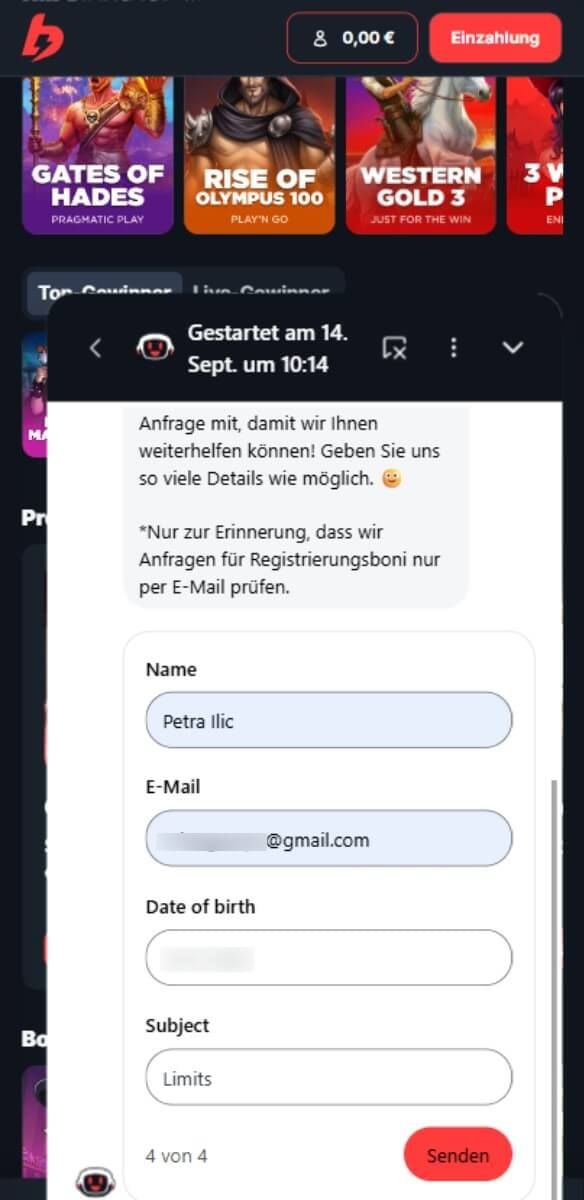Open the Gates of Hades game

(x=98, y=155)
